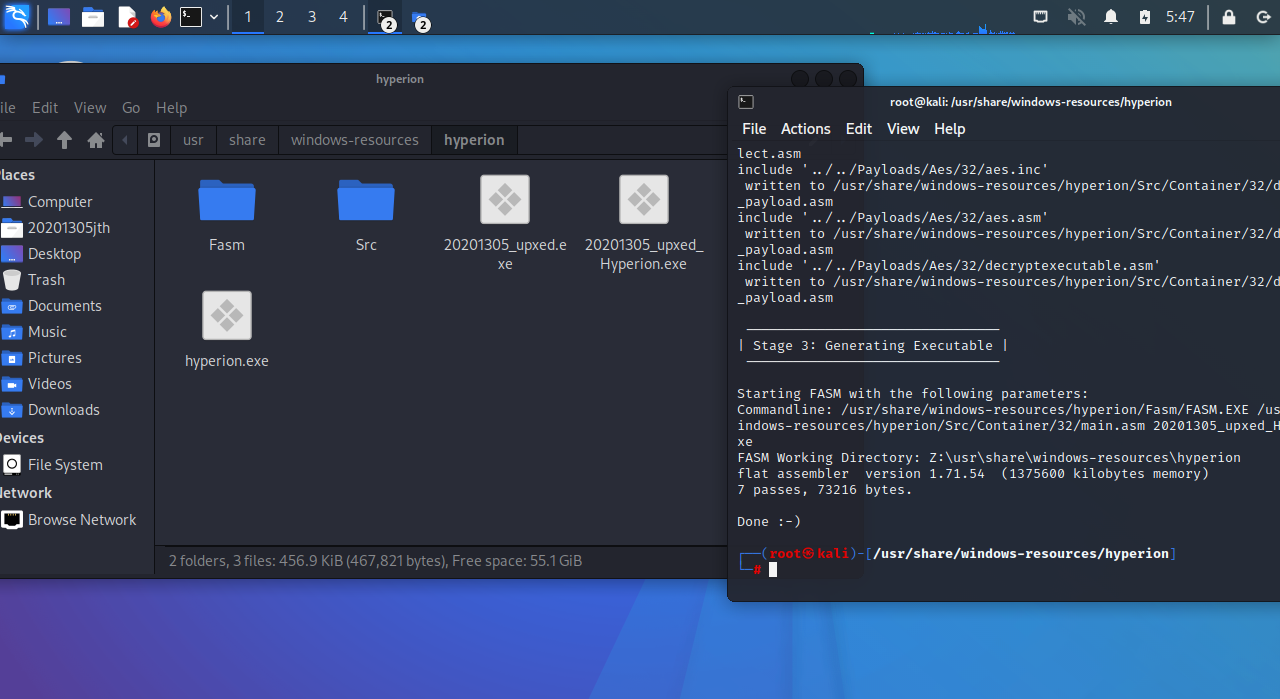1280x699 pixels.
Task: Switch to workspace 3
Action: click(312, 17)
